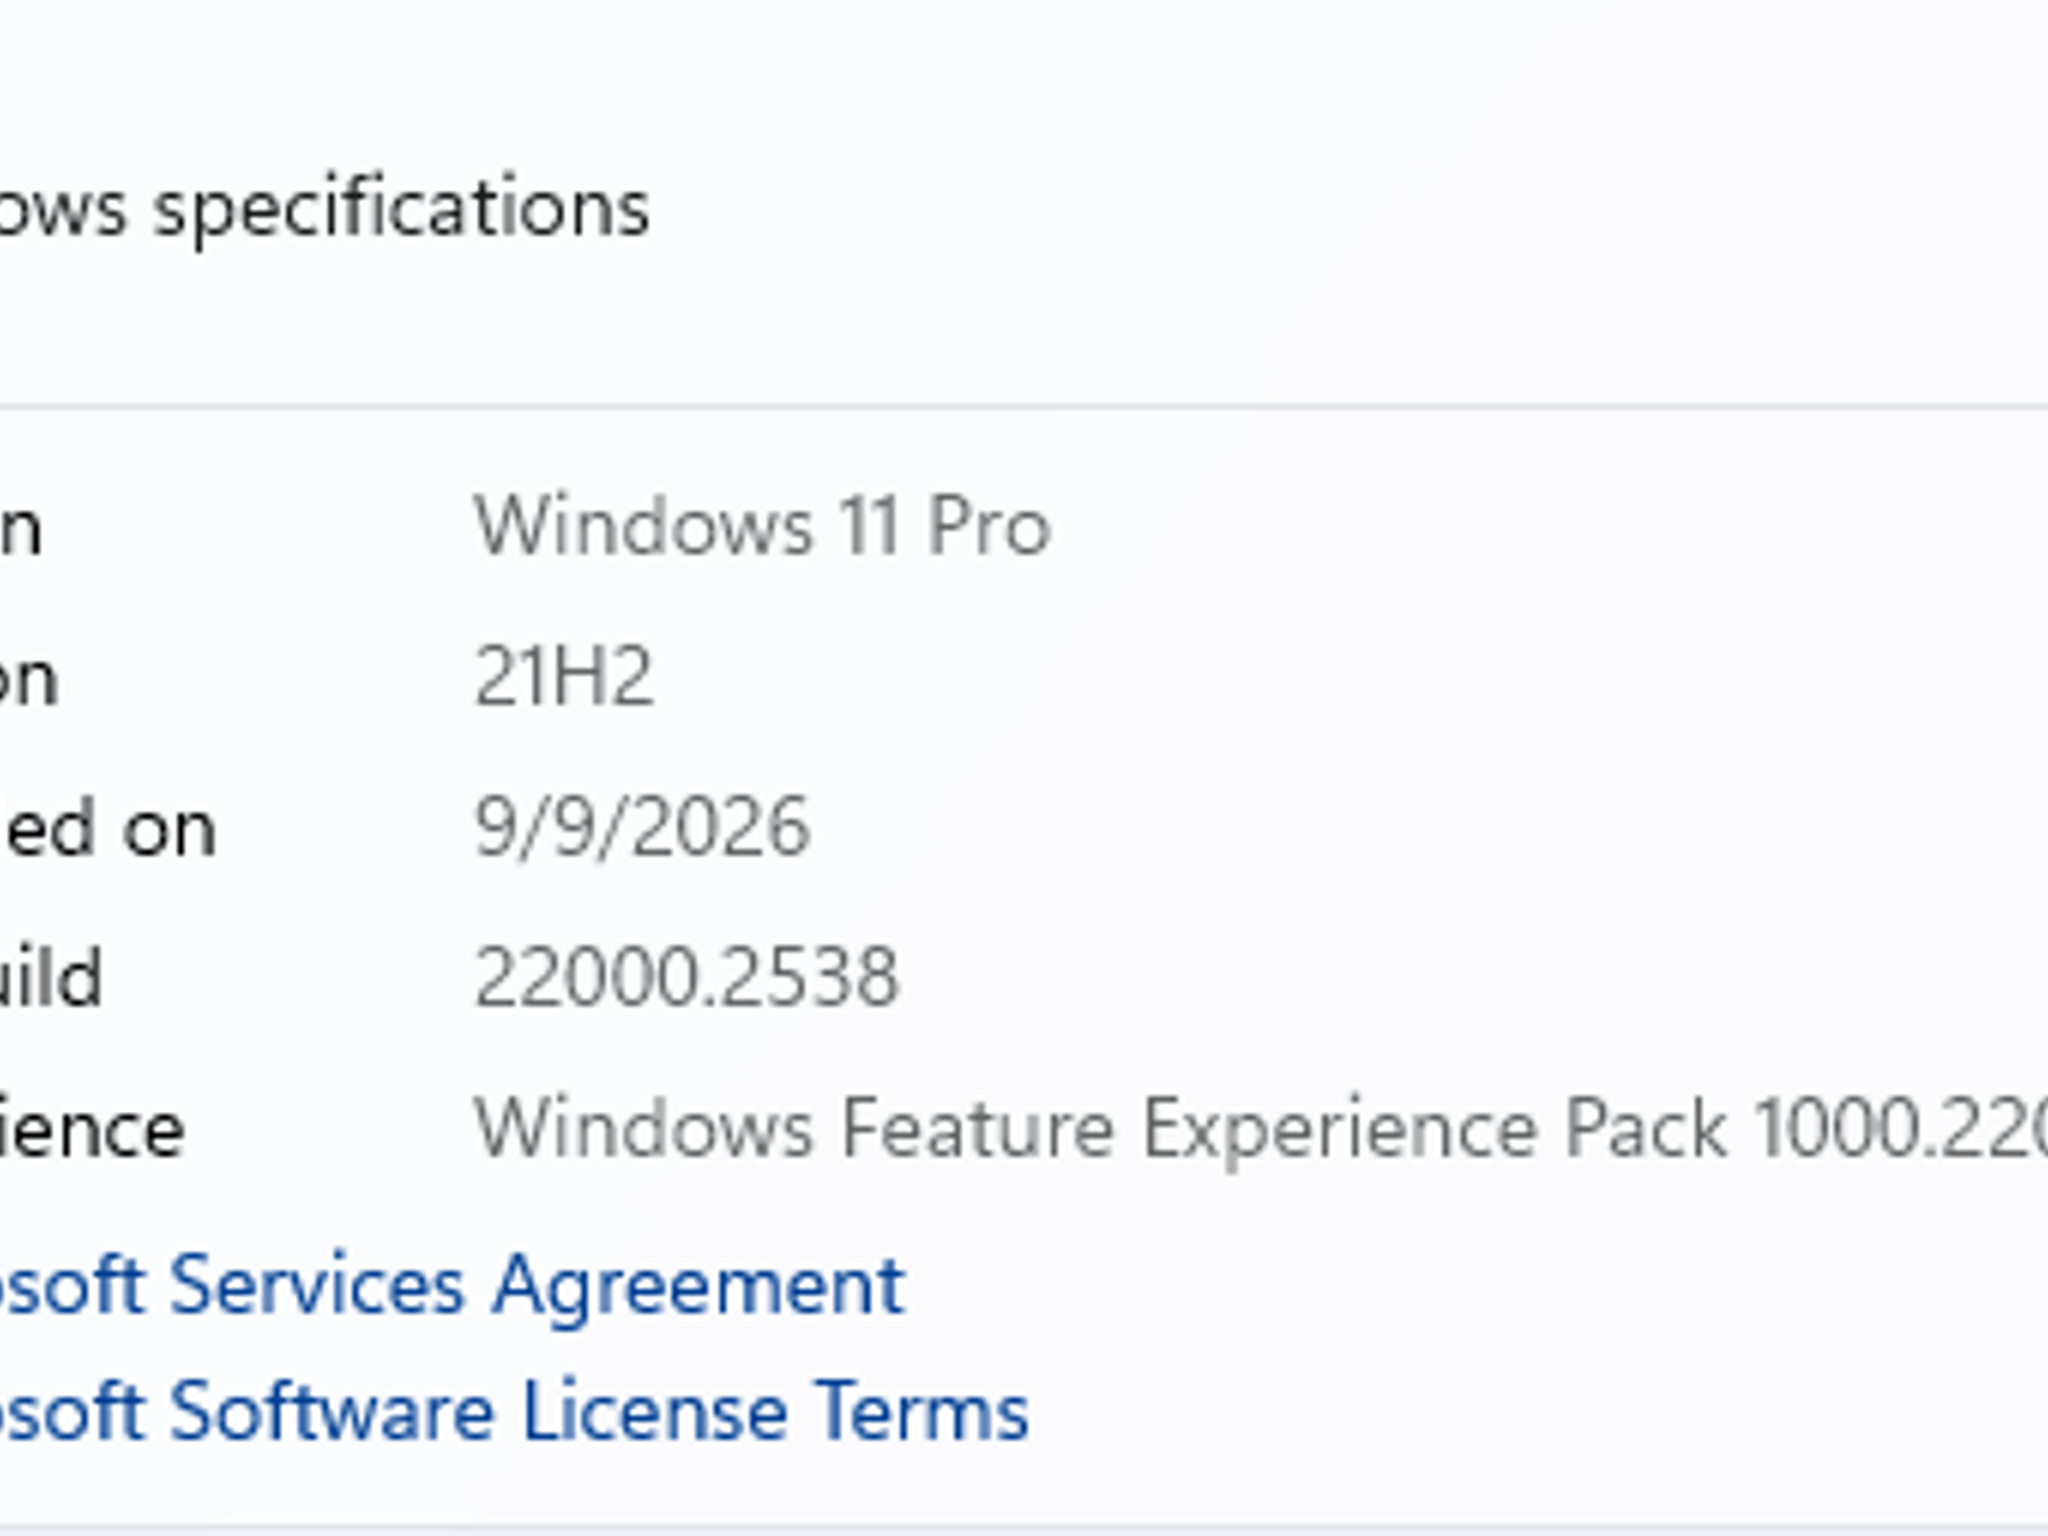The width and height of the screenshot is (2048, 1536).
Task: Click the Edition row label ending 'n'
Action: point(21,529)
